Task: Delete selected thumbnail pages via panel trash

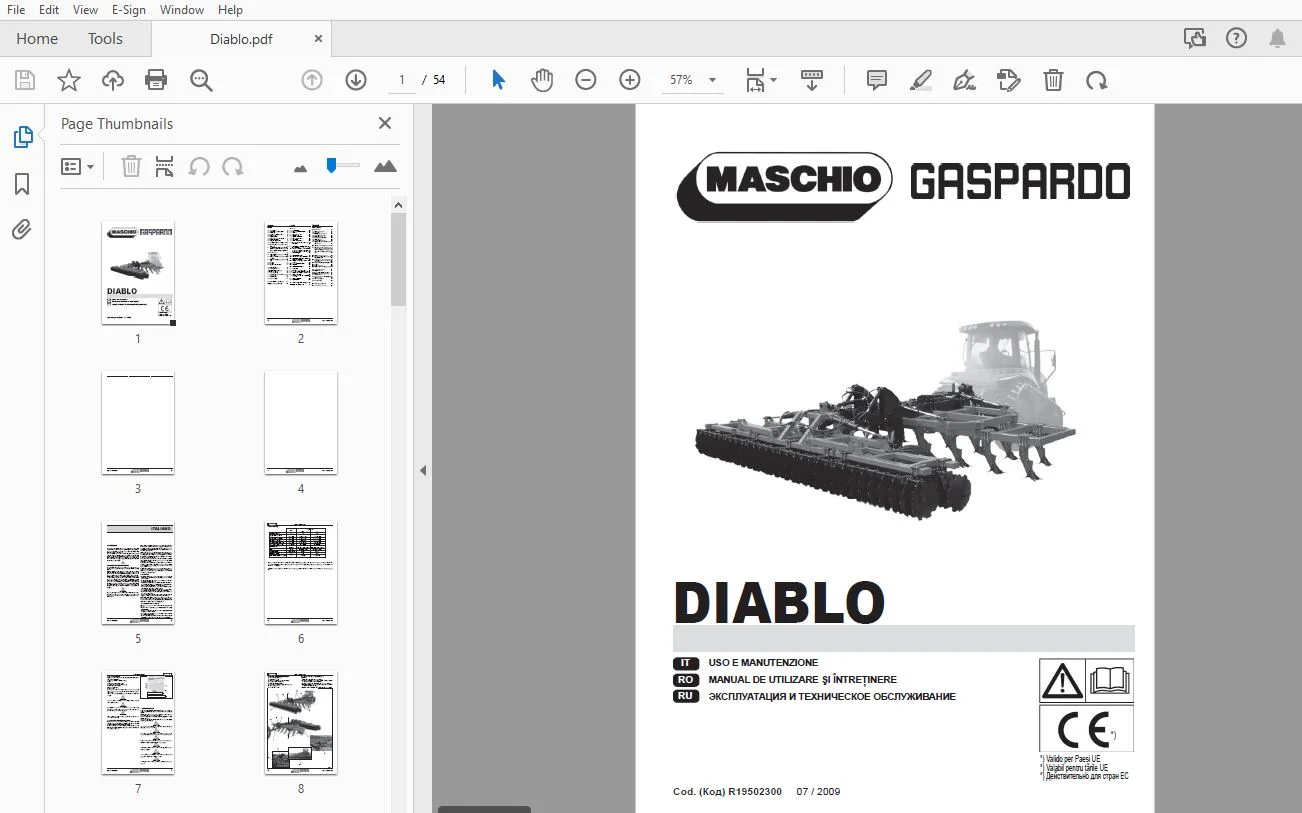Action: [131, 166]
